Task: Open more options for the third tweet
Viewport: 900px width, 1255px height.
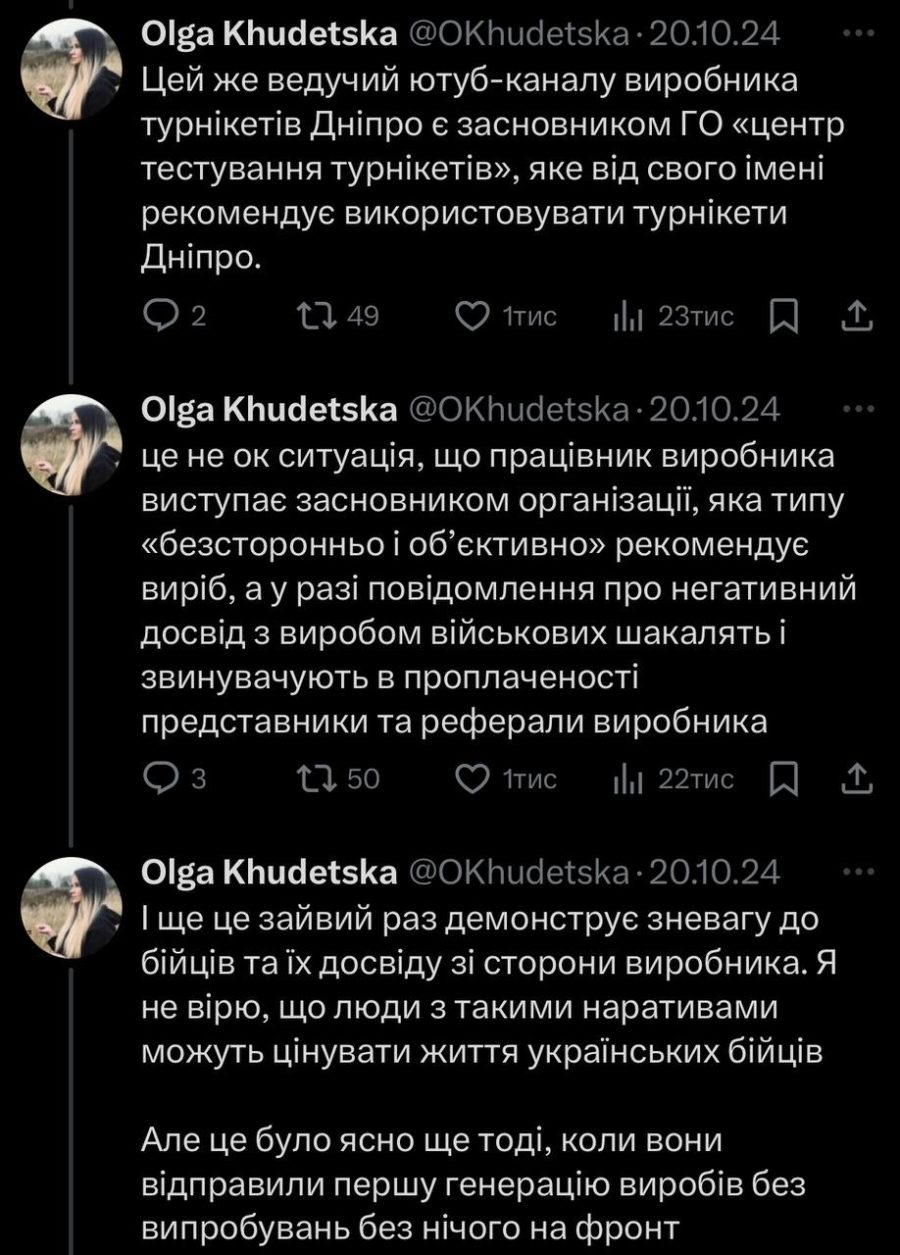Action: (858, 871)
